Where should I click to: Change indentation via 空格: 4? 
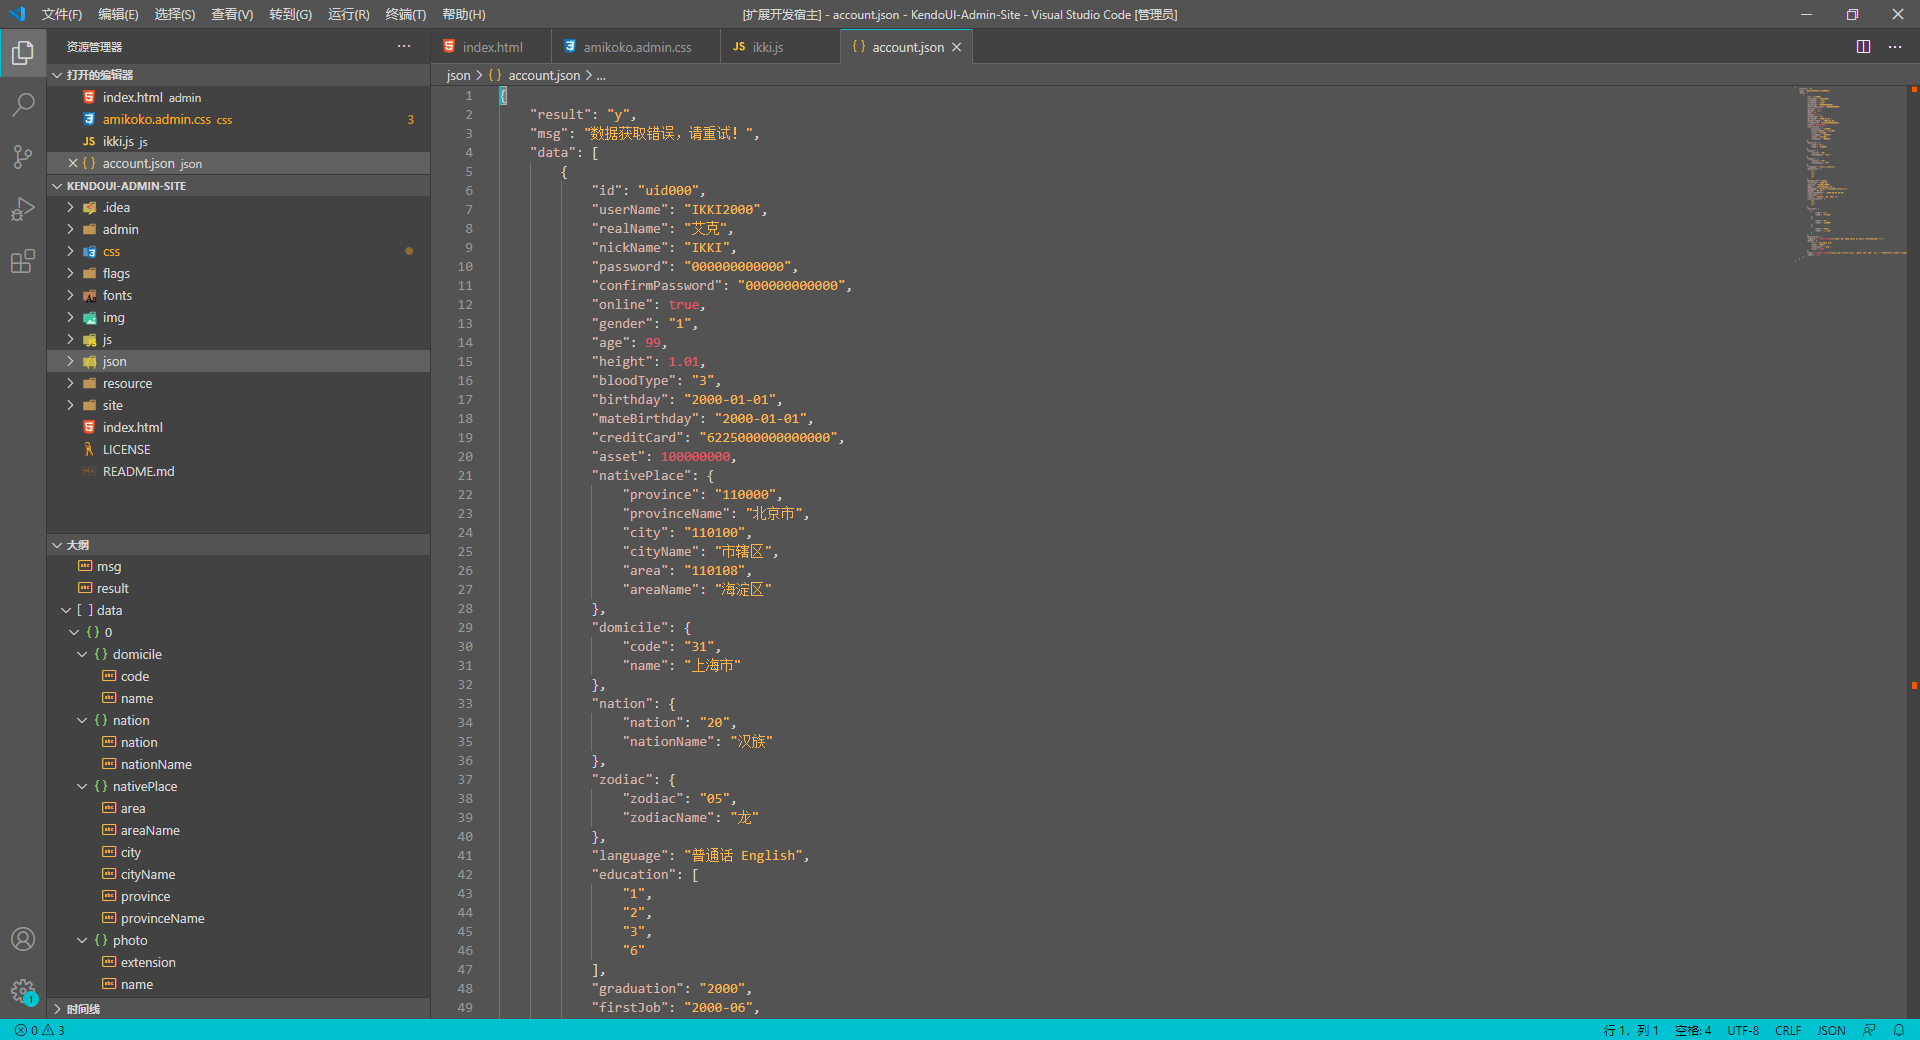coord(1693,1030)
